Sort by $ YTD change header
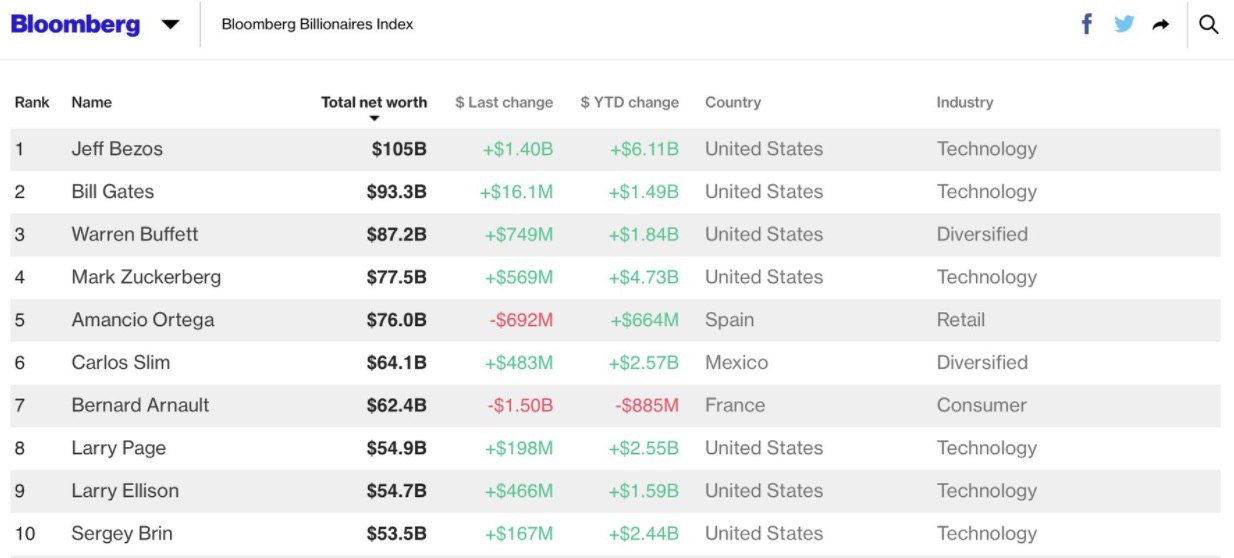The height and width of the screenshot is (558, 1234). click(630, 102)
